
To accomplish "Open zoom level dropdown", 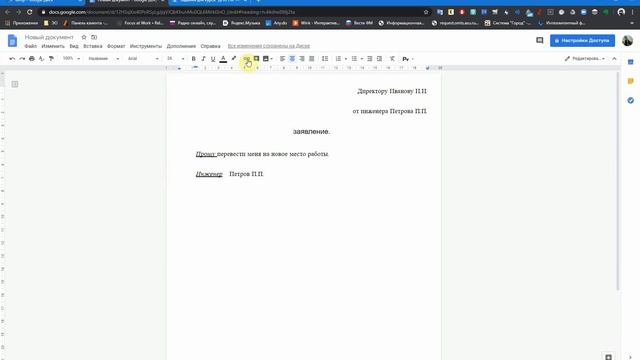I will 71,59.
